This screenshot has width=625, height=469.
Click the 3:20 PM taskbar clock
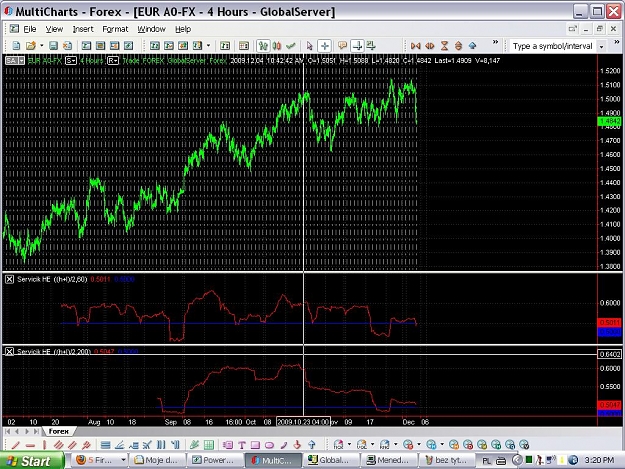click(599, 461)
